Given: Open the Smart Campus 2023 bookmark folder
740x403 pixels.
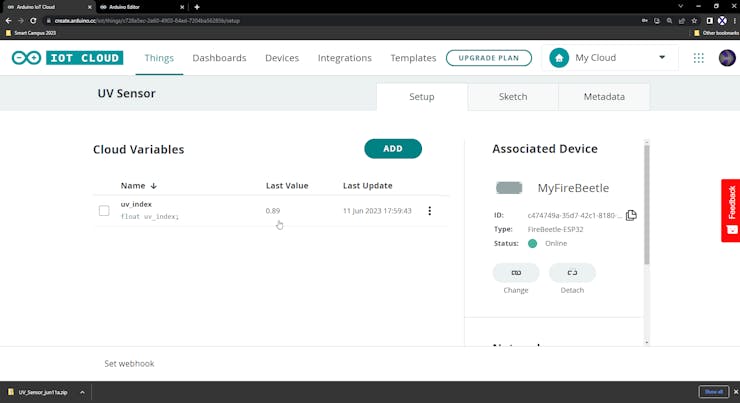Looking at the screenshot, I should tap(31, 33).
